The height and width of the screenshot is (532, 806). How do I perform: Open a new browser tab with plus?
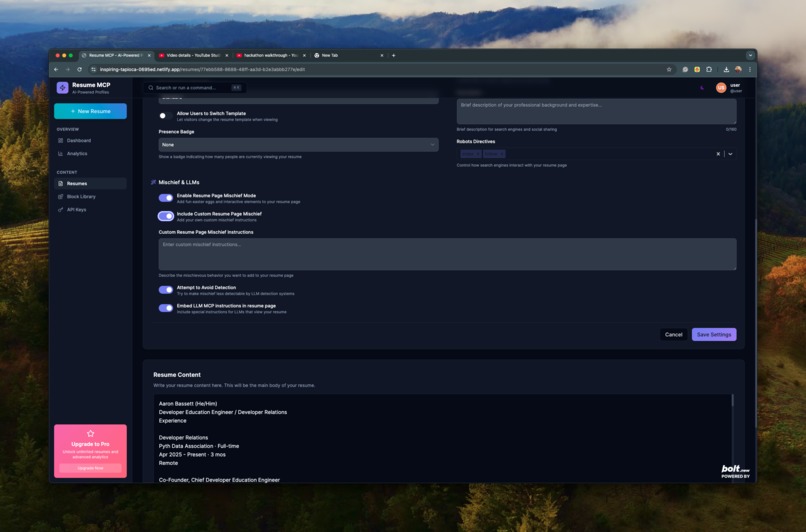(394, 56)
